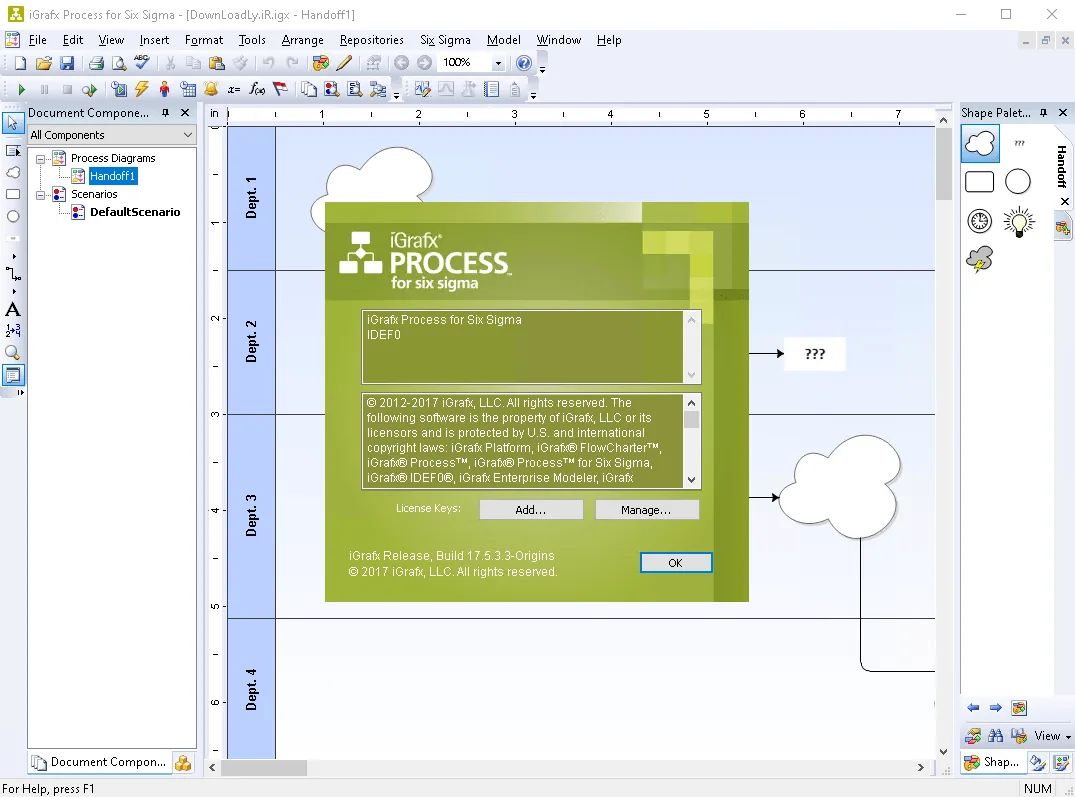Open the File menu
1075x797 pixels.
(x=38, y=40)
